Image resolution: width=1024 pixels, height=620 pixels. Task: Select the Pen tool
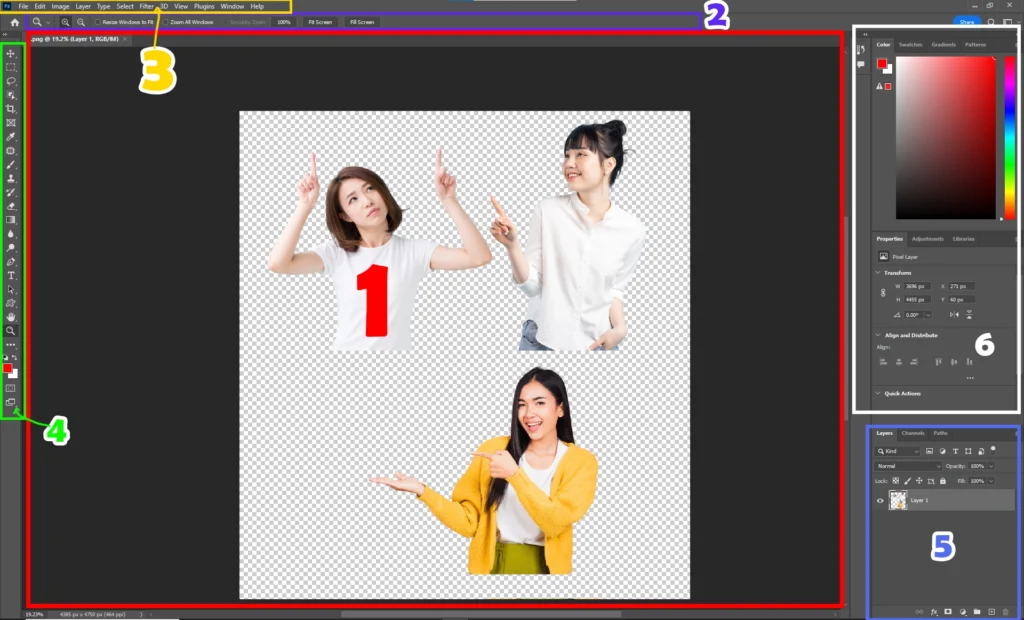[x=10, y=262]
